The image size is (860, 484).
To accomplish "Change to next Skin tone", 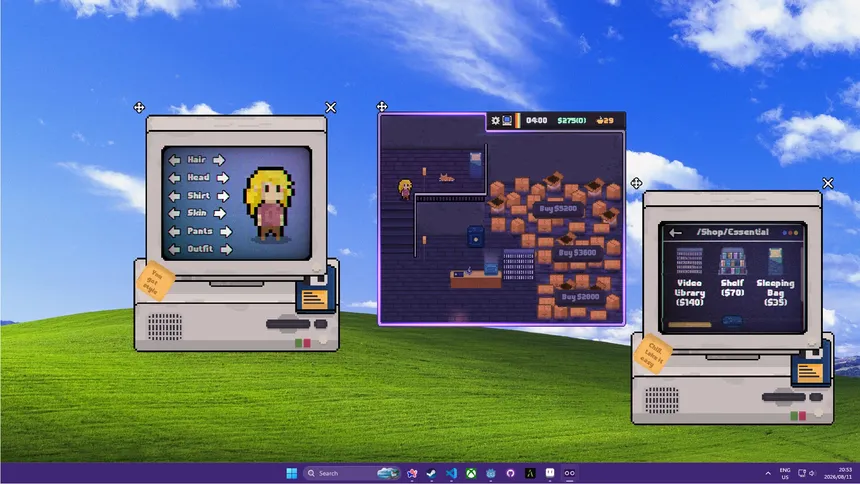I will point(219,213).
